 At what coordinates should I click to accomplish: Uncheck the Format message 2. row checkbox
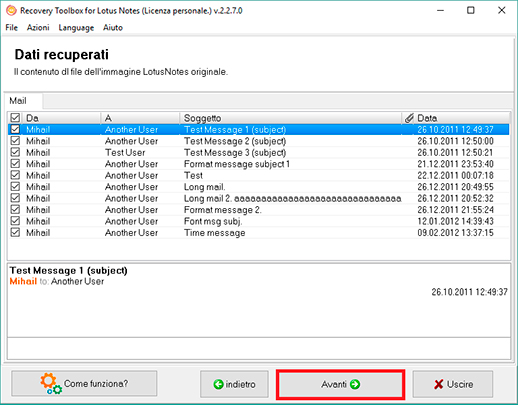click(15, 209)
